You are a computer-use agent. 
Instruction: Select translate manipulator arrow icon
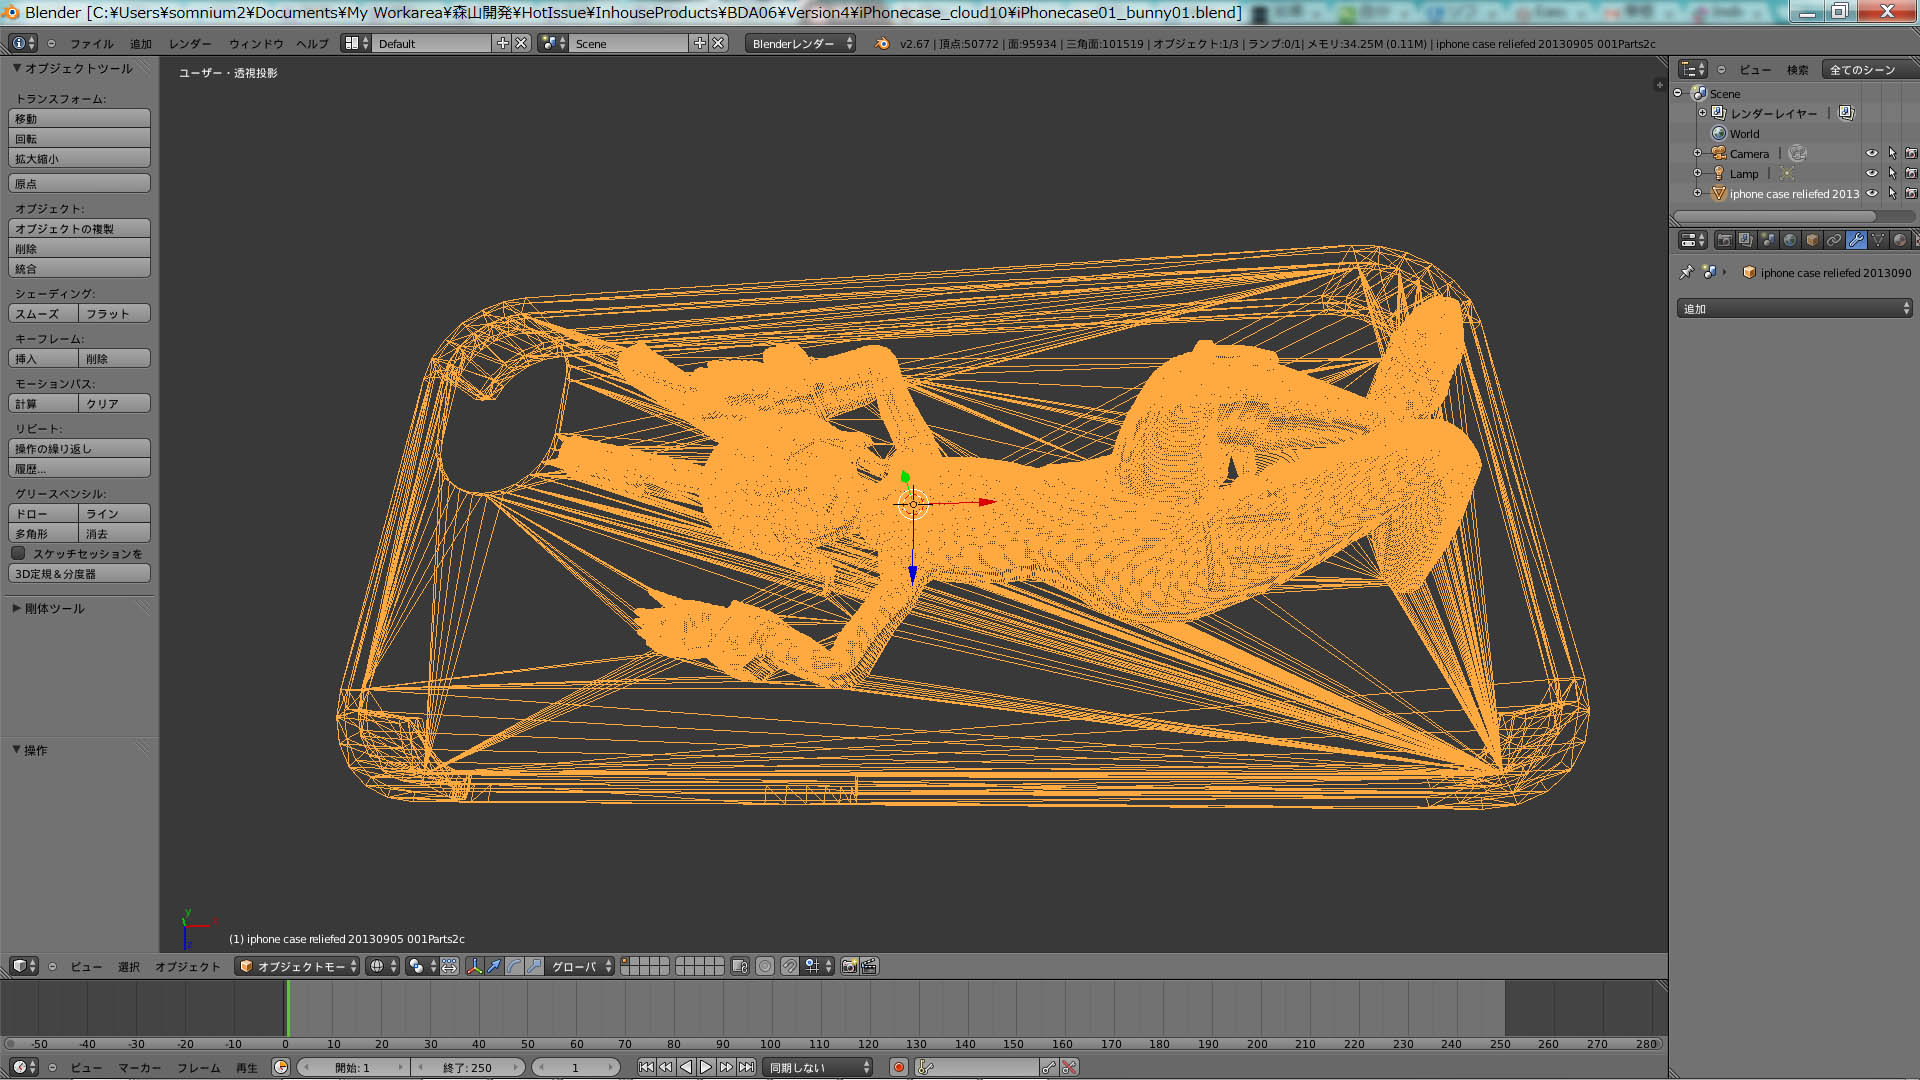[494, 966]
